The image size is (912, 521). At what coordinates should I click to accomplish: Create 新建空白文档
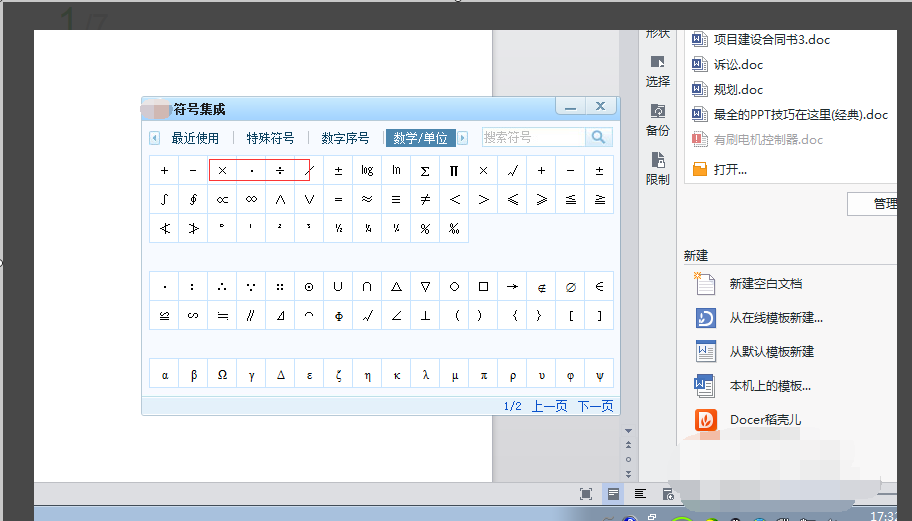749,284
